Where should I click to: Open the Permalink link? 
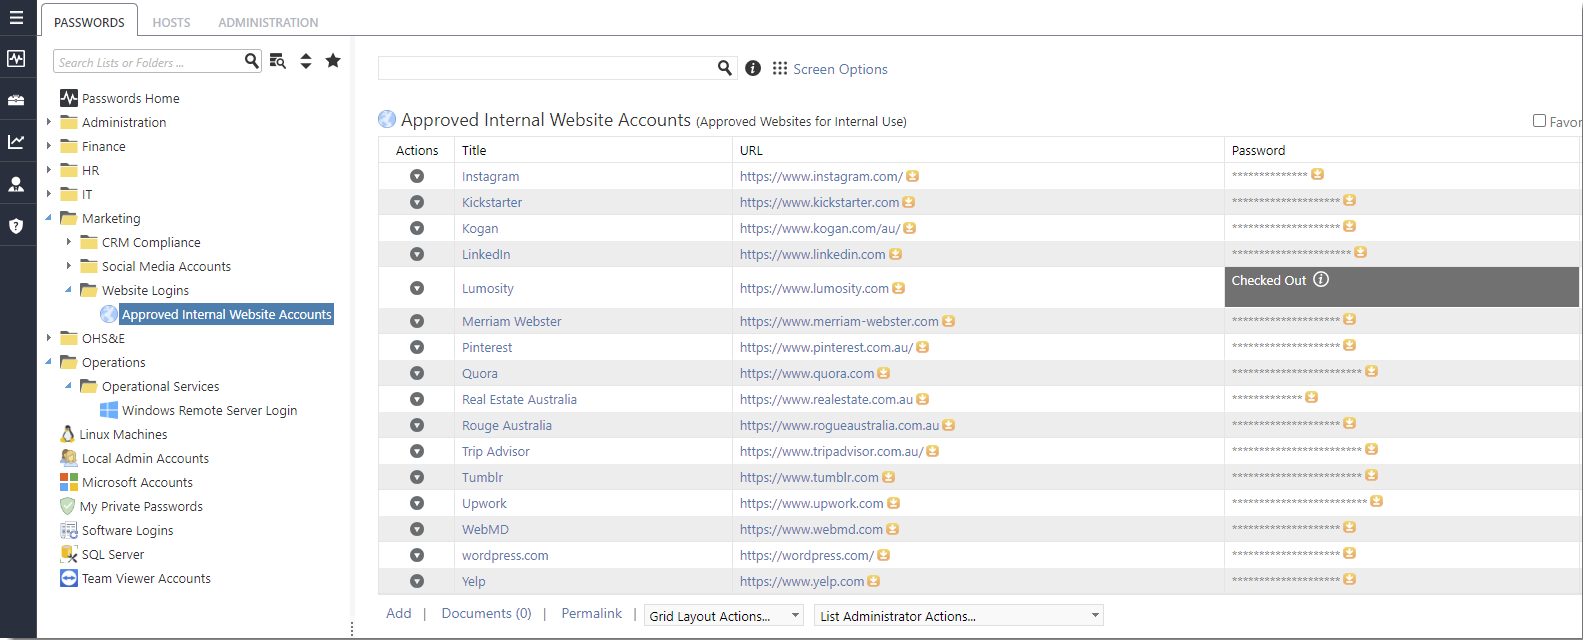click(x=591, y=613)
